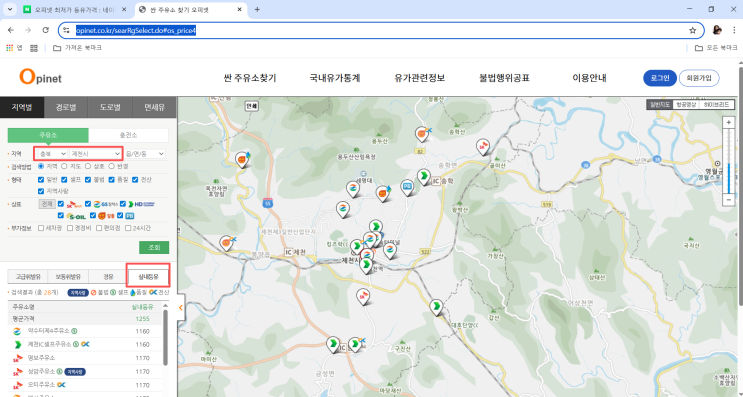Select the 반경 search method radio
The image size is (743, 397).
point(111,166)
